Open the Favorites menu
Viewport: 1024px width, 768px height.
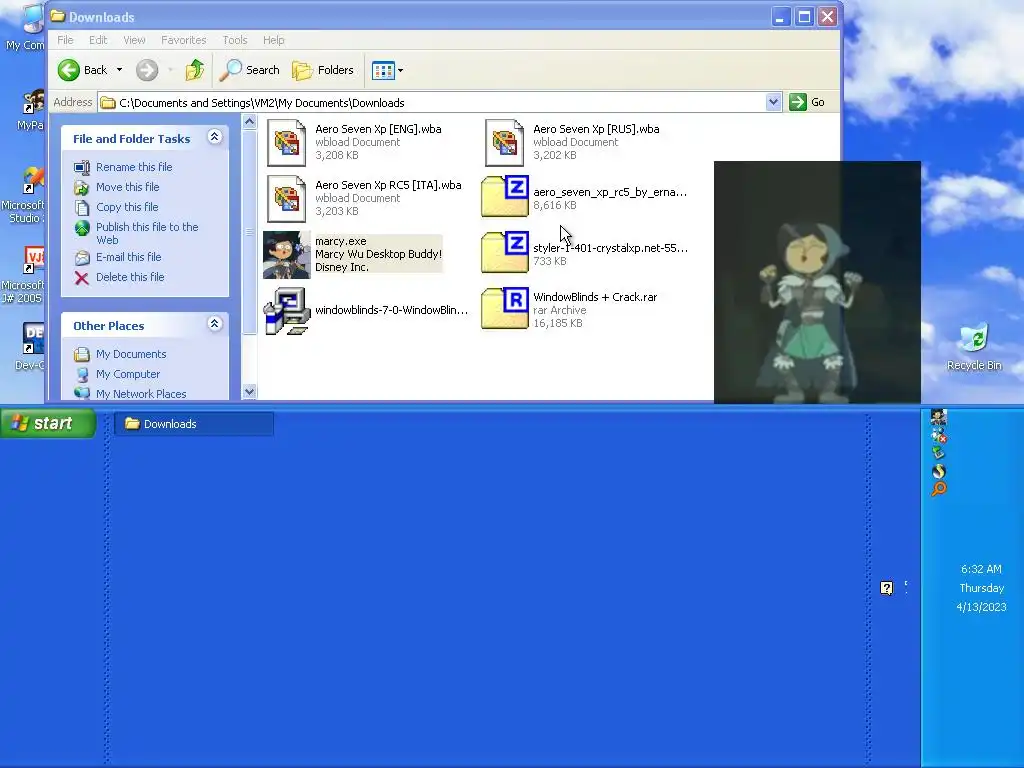pyautogui.click(x=184, y=40)
